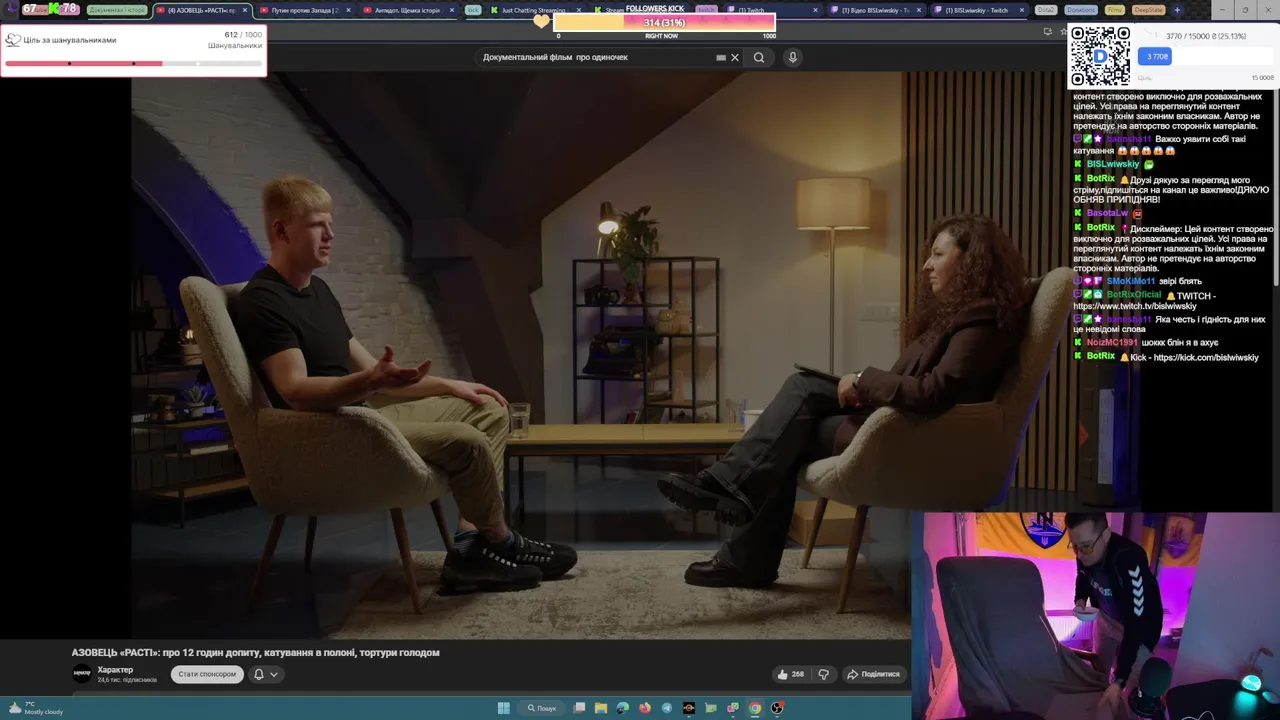Click SMoKiMo11 username in chat
This screenshot has width=1280, height=720.
[1131, 282]
